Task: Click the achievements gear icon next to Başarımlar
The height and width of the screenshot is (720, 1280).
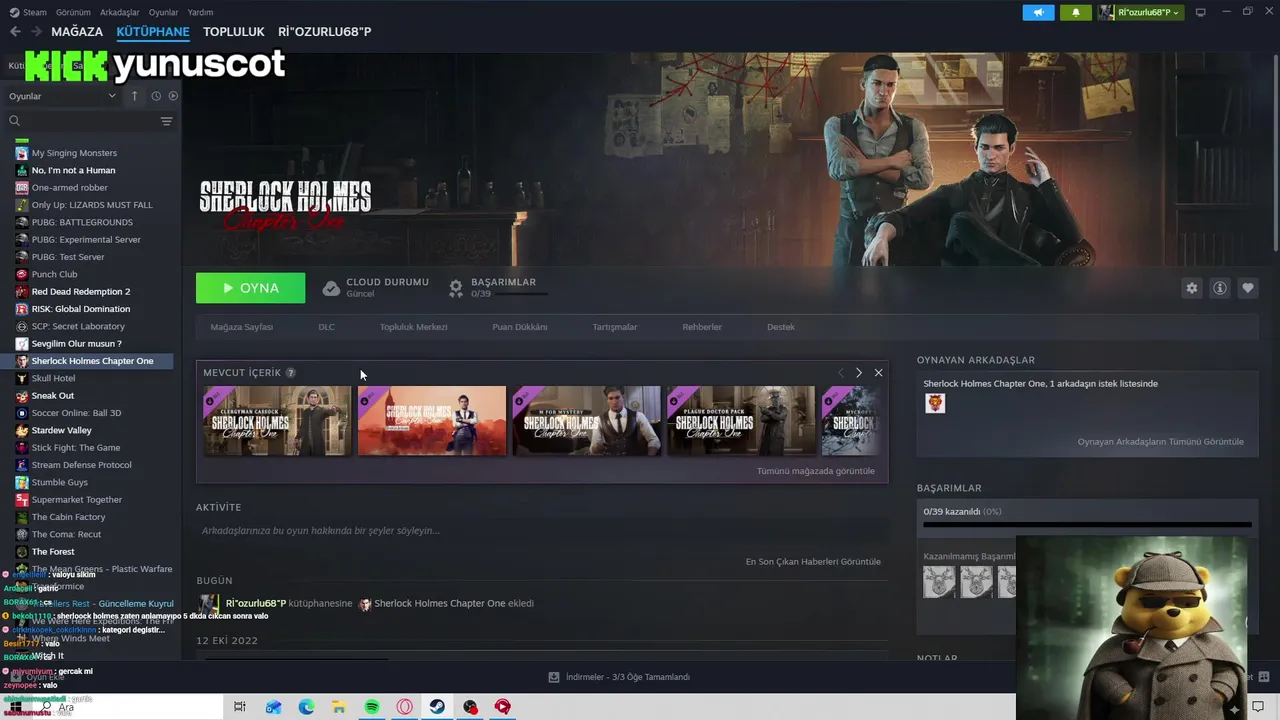Action: pyautogui.click(x=456, y=288)
